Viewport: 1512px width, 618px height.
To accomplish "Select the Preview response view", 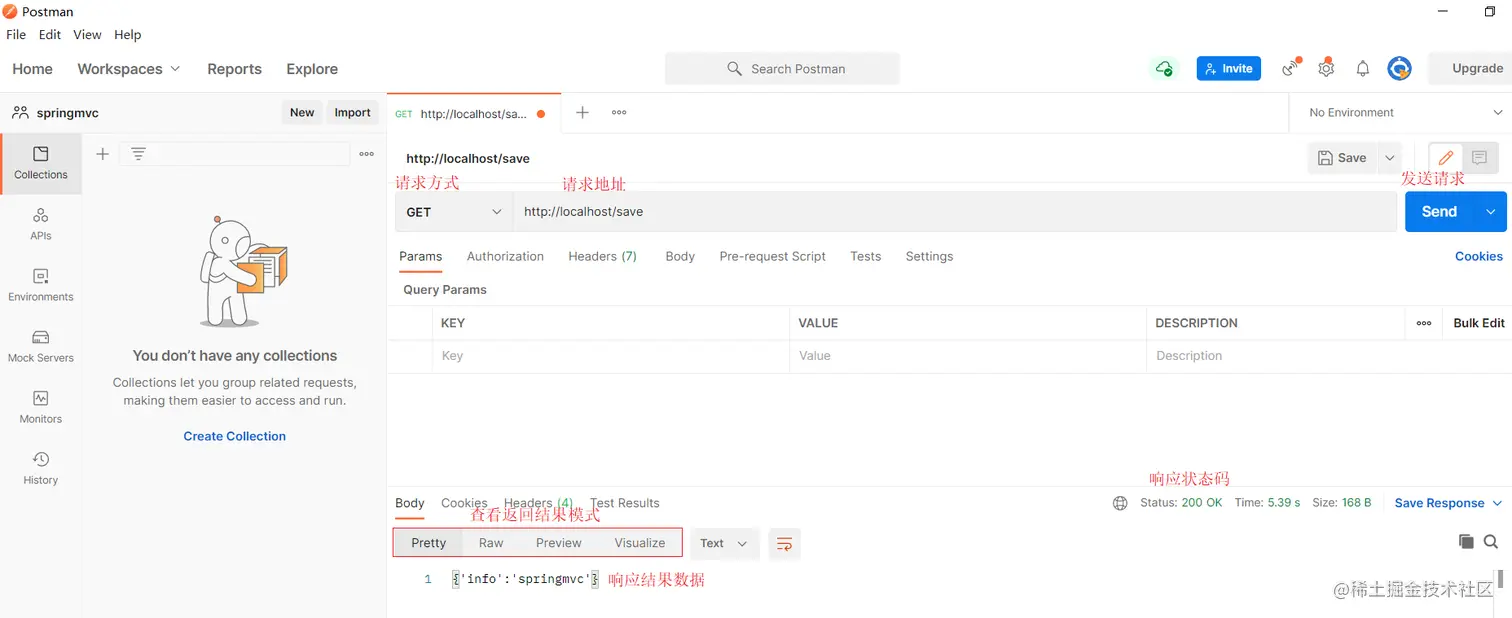I will 558,543.
